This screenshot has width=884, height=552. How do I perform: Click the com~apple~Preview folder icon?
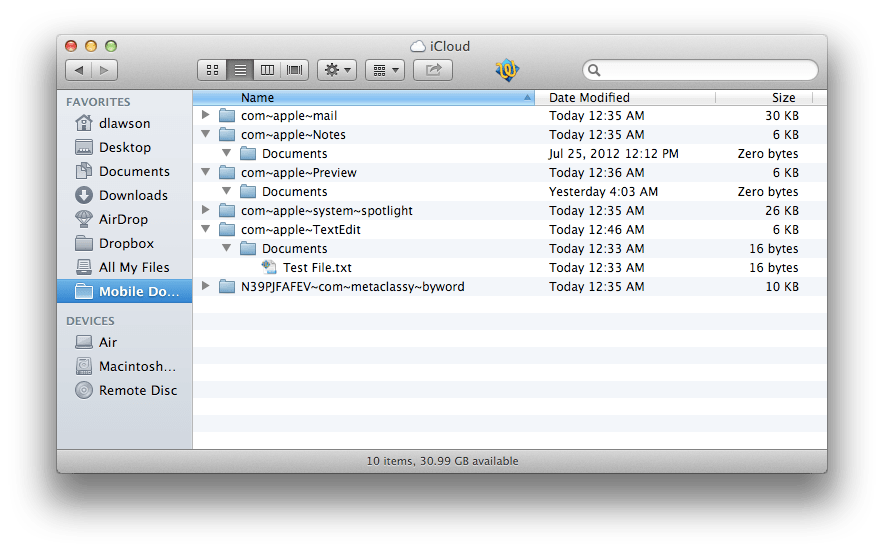click(227, 173)
